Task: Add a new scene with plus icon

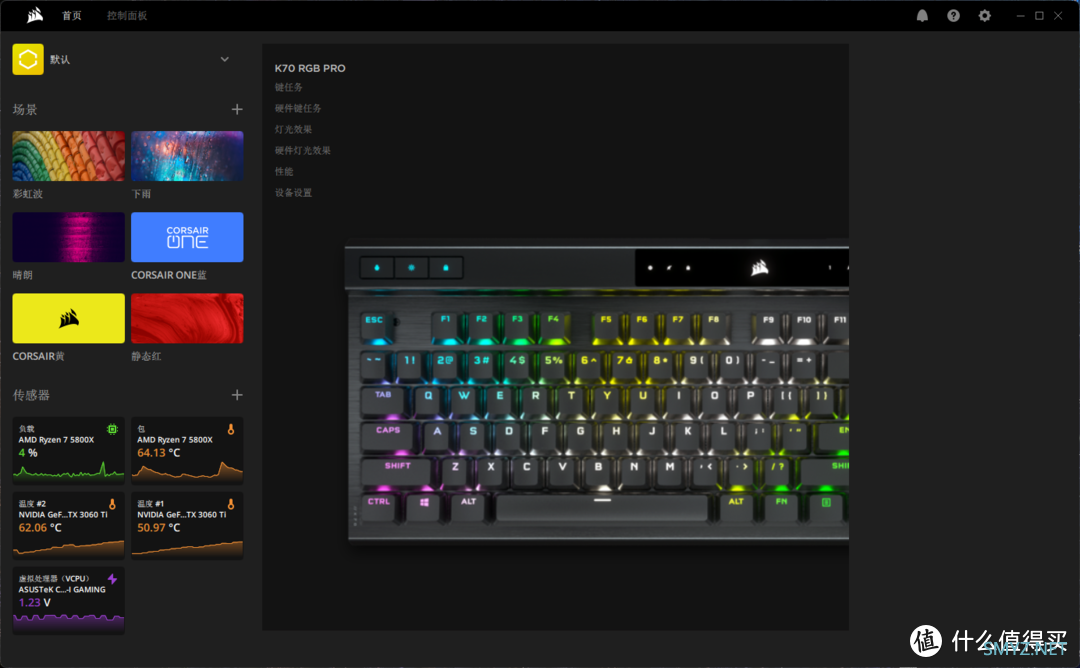Action: (237, 109)
